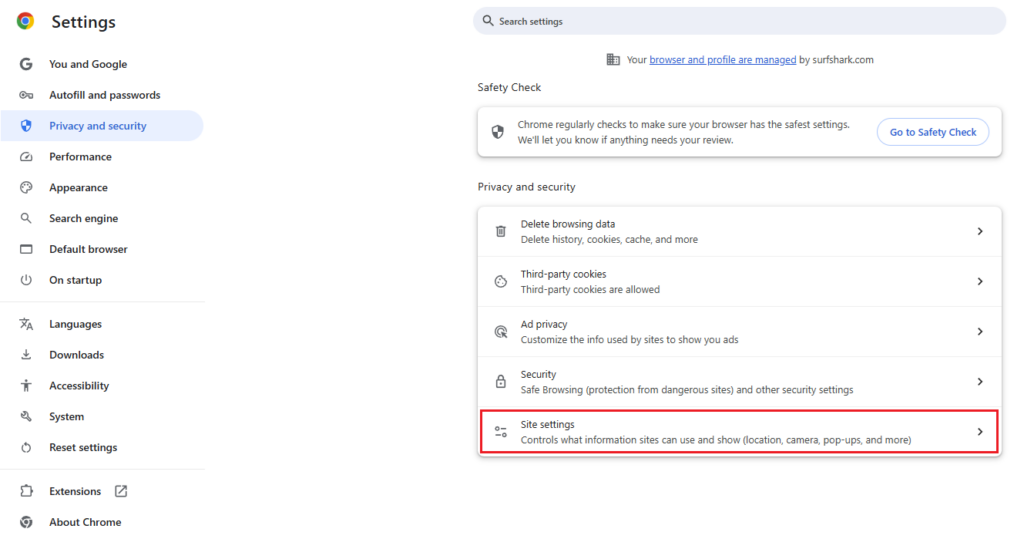The image size is (1024, 549).
Task: Open the System settings section
Action: [x=102, y=416]
